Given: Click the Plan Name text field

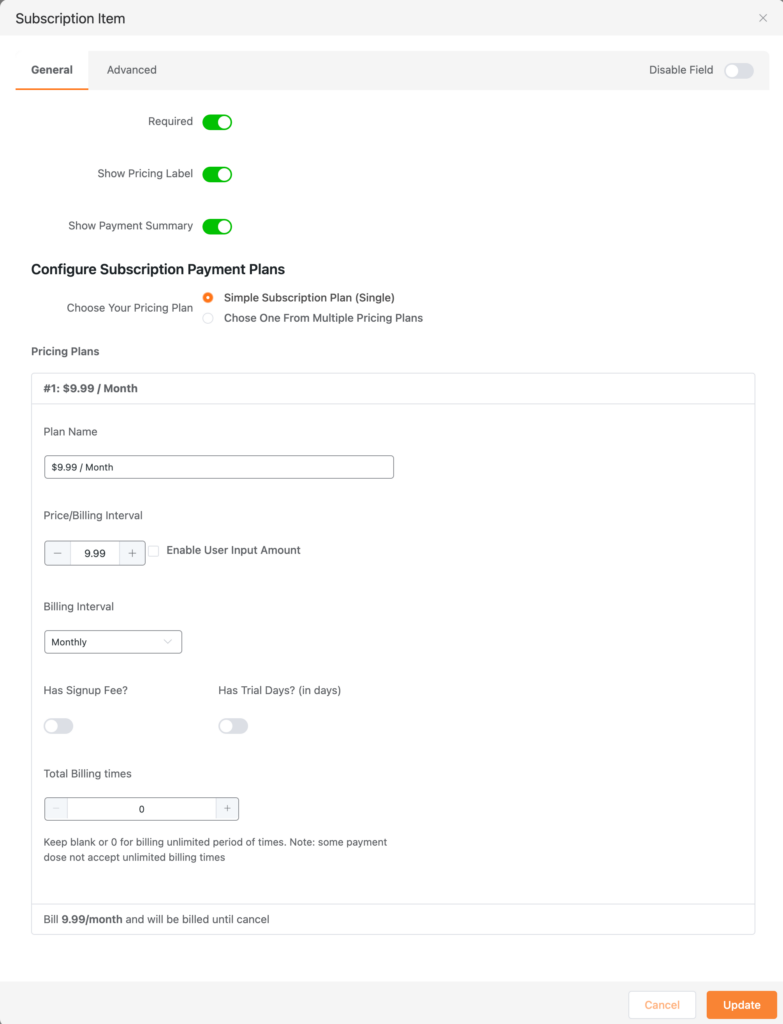Looking at the screenshot, I should pos(219,467).
